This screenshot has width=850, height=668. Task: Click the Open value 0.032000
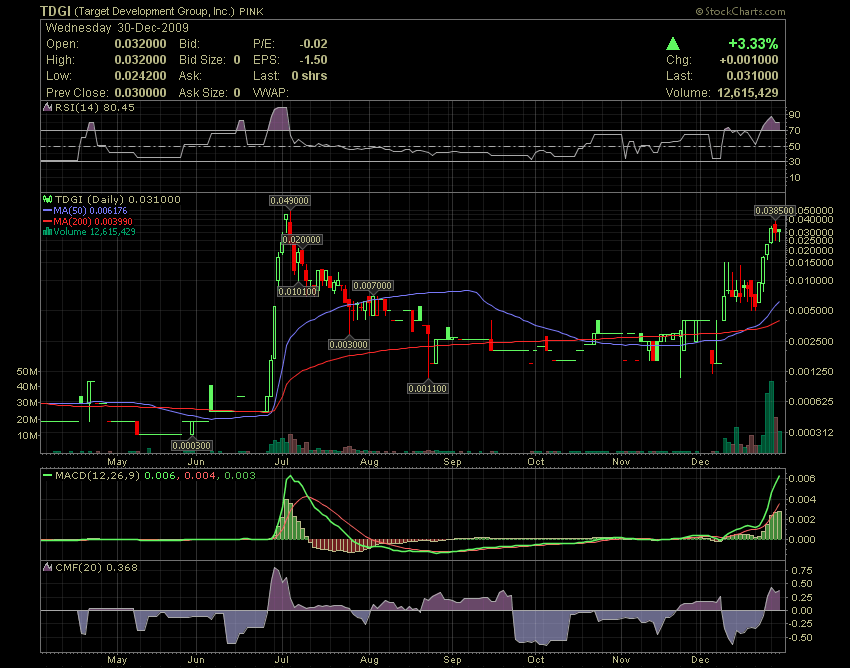140,44
